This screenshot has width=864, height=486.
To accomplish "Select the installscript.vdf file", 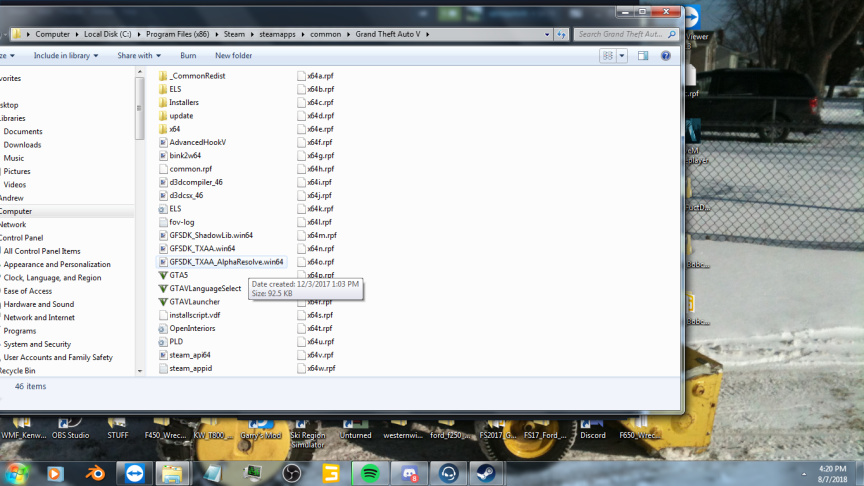I will point(189,315).
